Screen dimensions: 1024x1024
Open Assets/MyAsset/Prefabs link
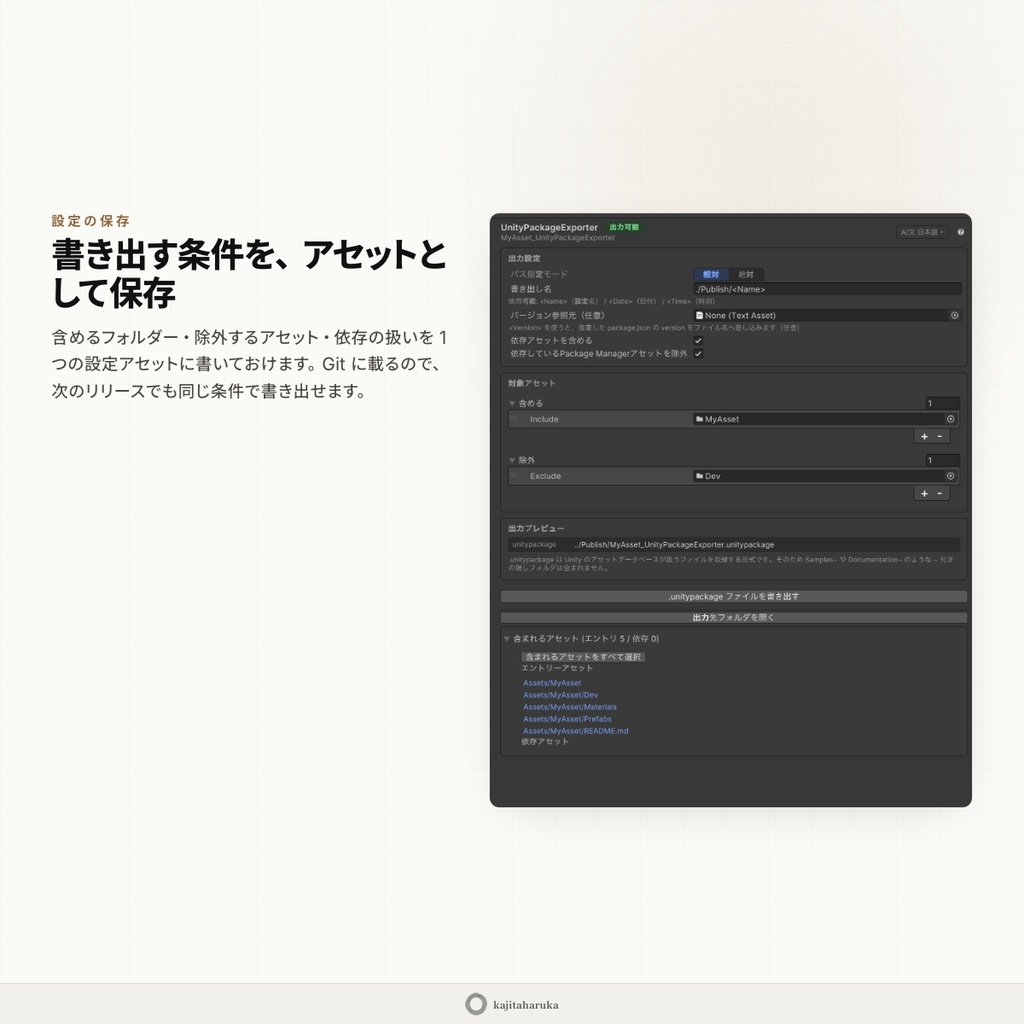tap(567, 719)
